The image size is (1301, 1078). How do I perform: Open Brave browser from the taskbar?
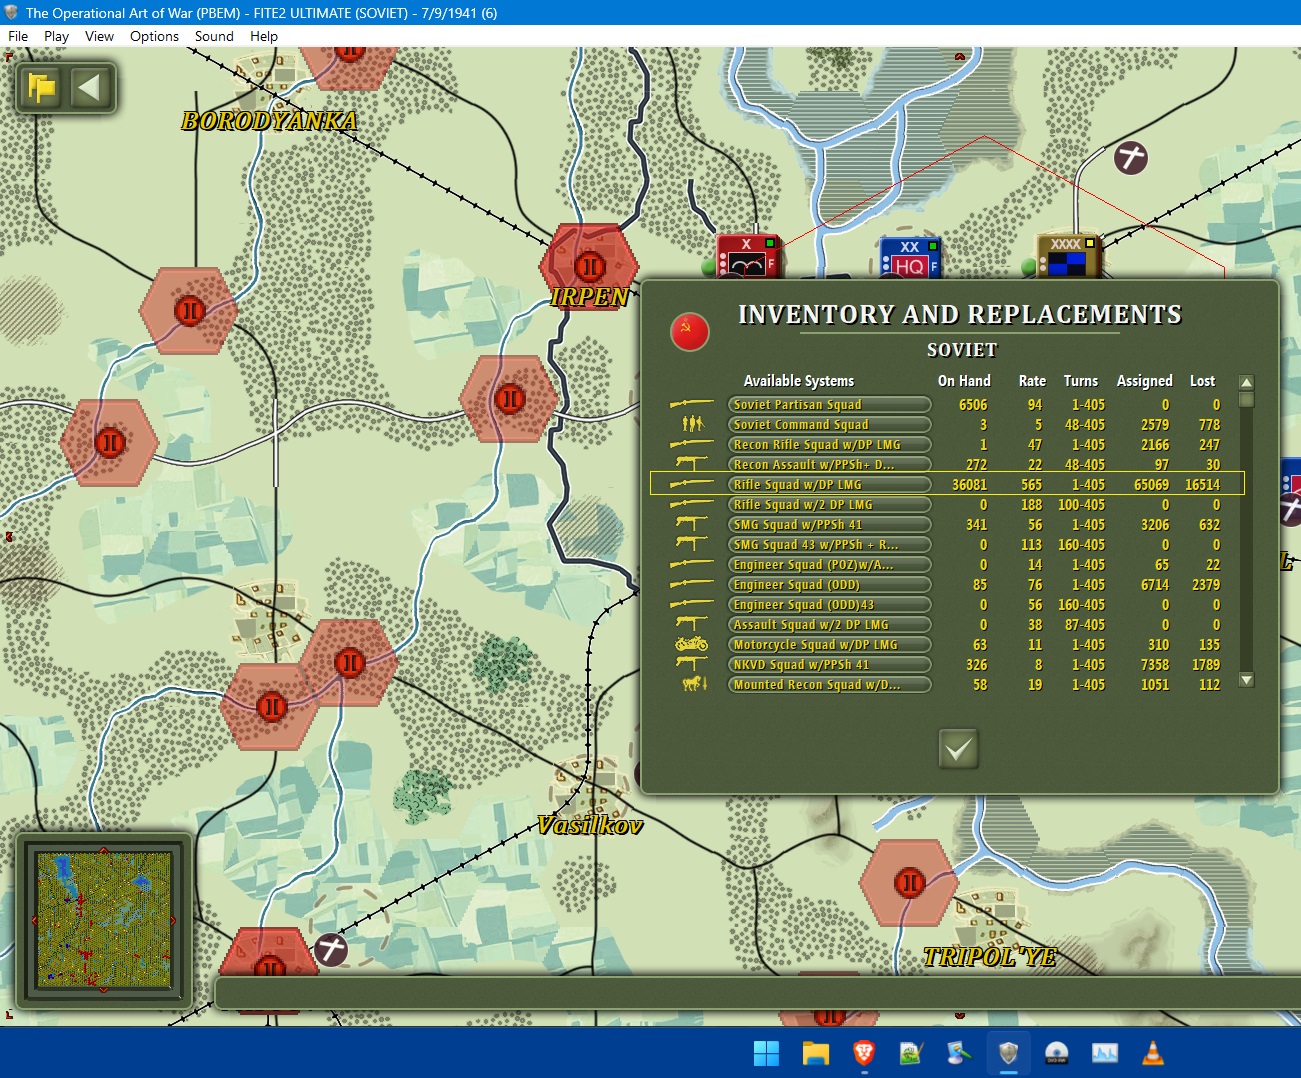point(863,1053)
